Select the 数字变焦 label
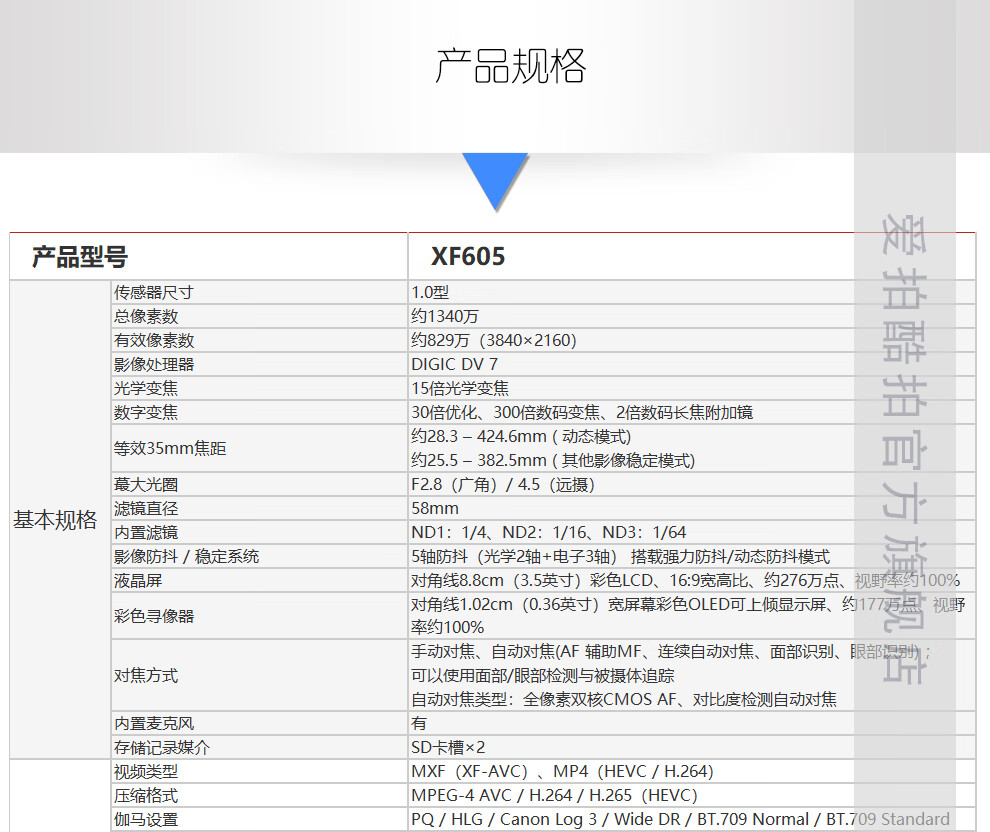This screenshot has height=832, width=990. (x=146, y=412)
